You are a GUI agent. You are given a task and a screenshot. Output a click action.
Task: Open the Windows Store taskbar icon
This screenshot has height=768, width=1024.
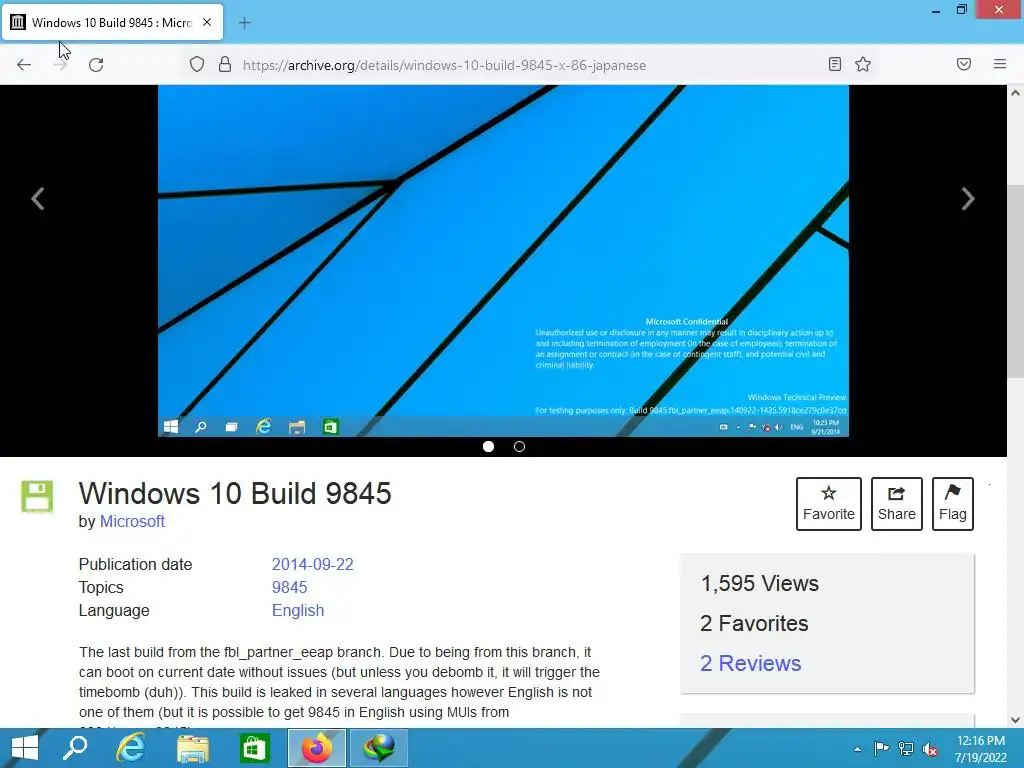point(254,748)
